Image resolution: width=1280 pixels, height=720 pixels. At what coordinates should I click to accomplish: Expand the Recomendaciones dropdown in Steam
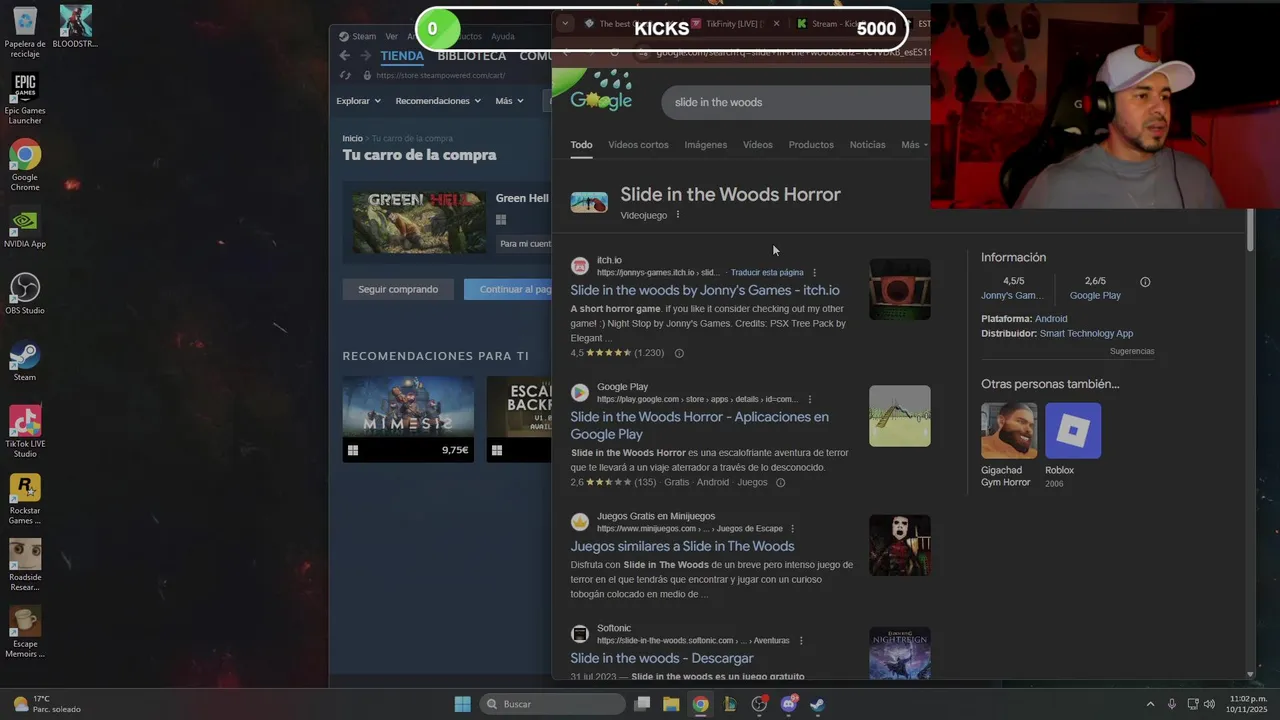438,101
